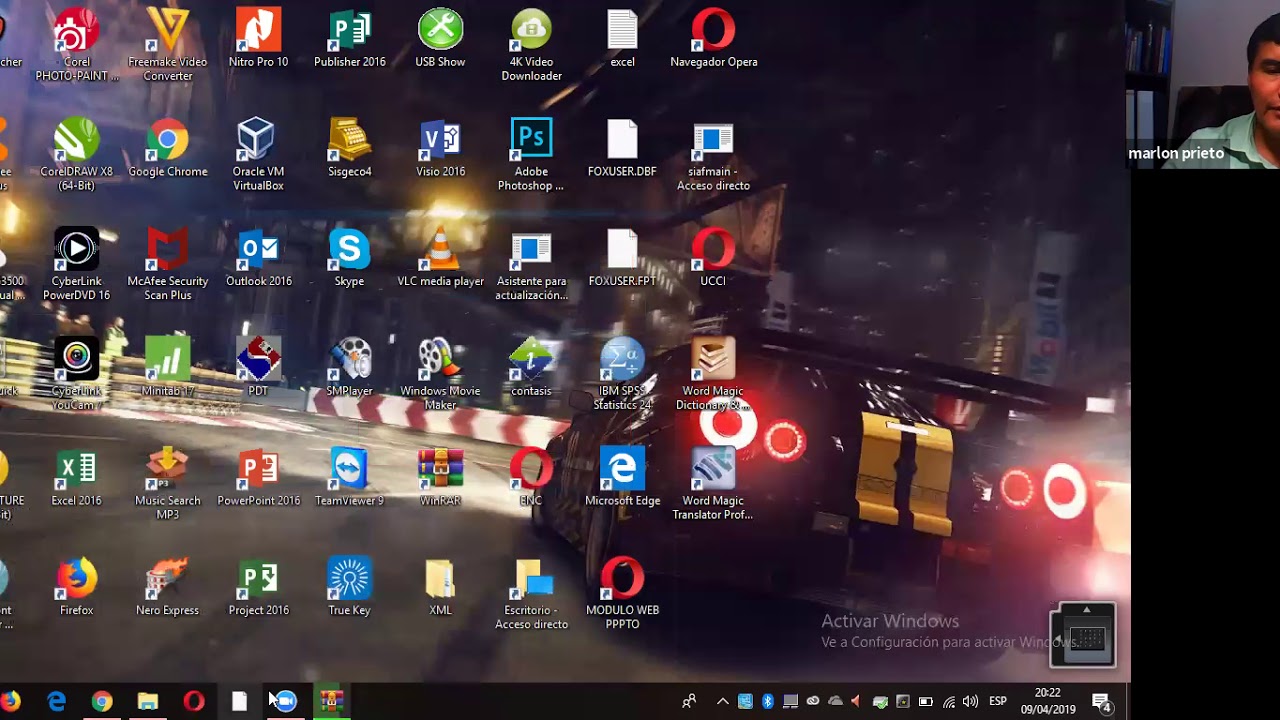The width and height of the screenshot is (1280, 720).
Task: Click the VLC media player shortcut
Action: coord(440,258)
